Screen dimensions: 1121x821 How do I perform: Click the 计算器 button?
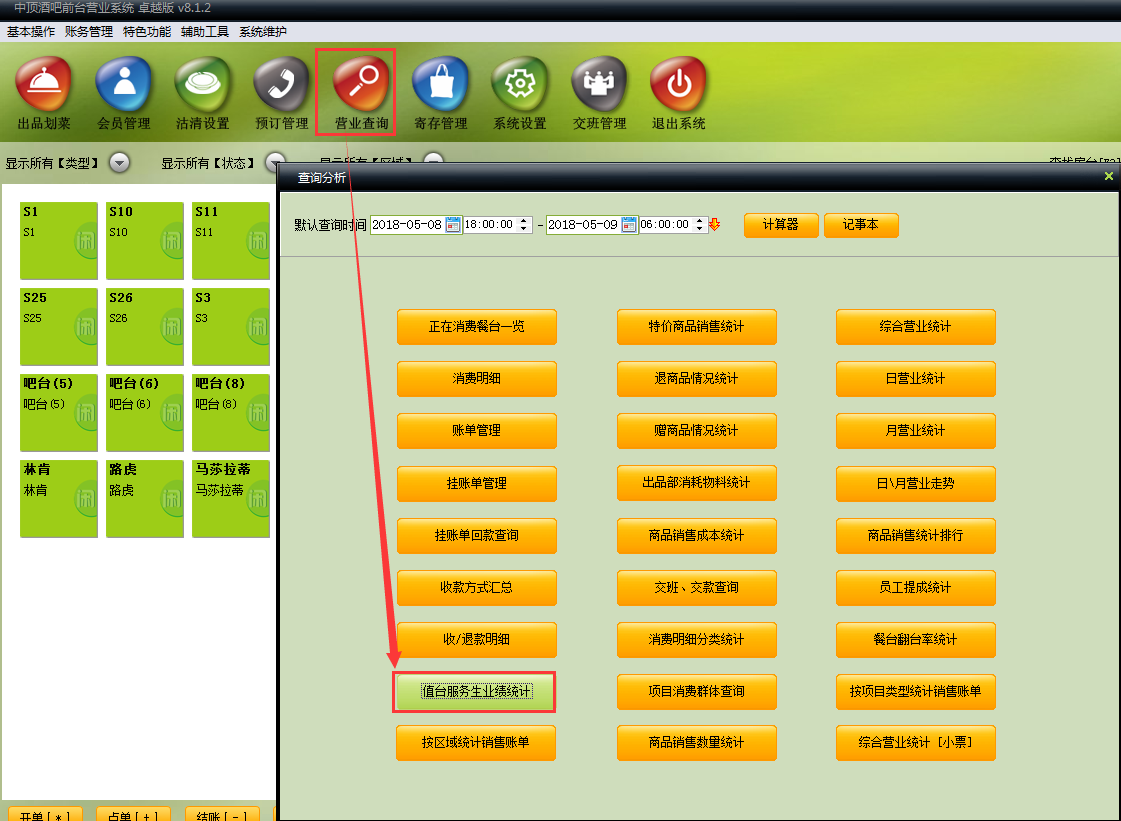[781, 225]
